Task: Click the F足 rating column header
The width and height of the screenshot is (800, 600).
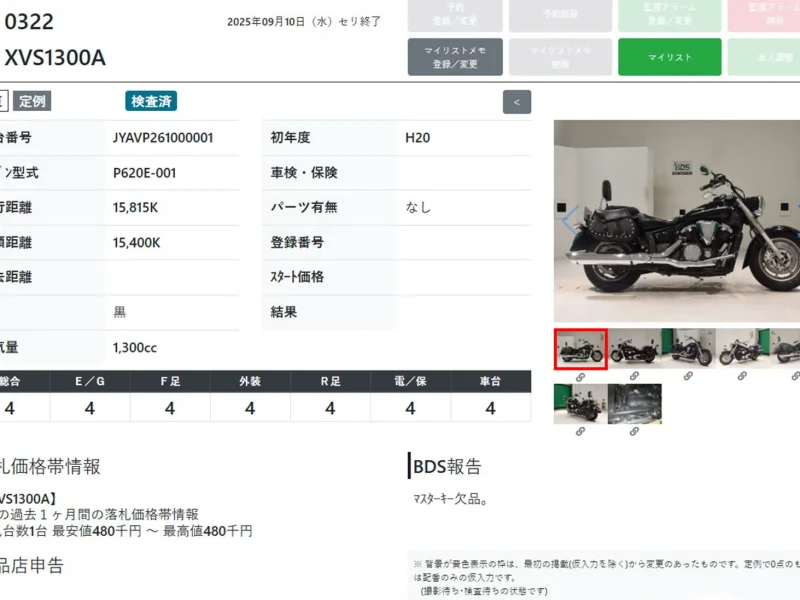Action: coord(170,382)
